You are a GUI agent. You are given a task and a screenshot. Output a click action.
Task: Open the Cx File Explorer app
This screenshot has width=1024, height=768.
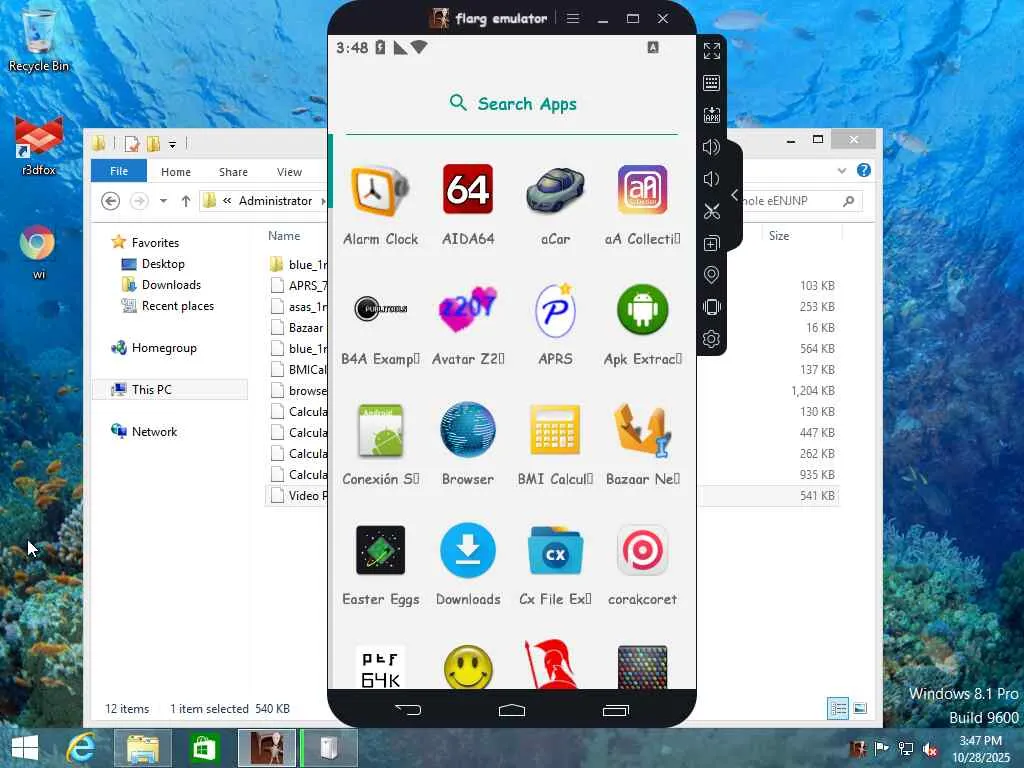click(x=555, y=551)
